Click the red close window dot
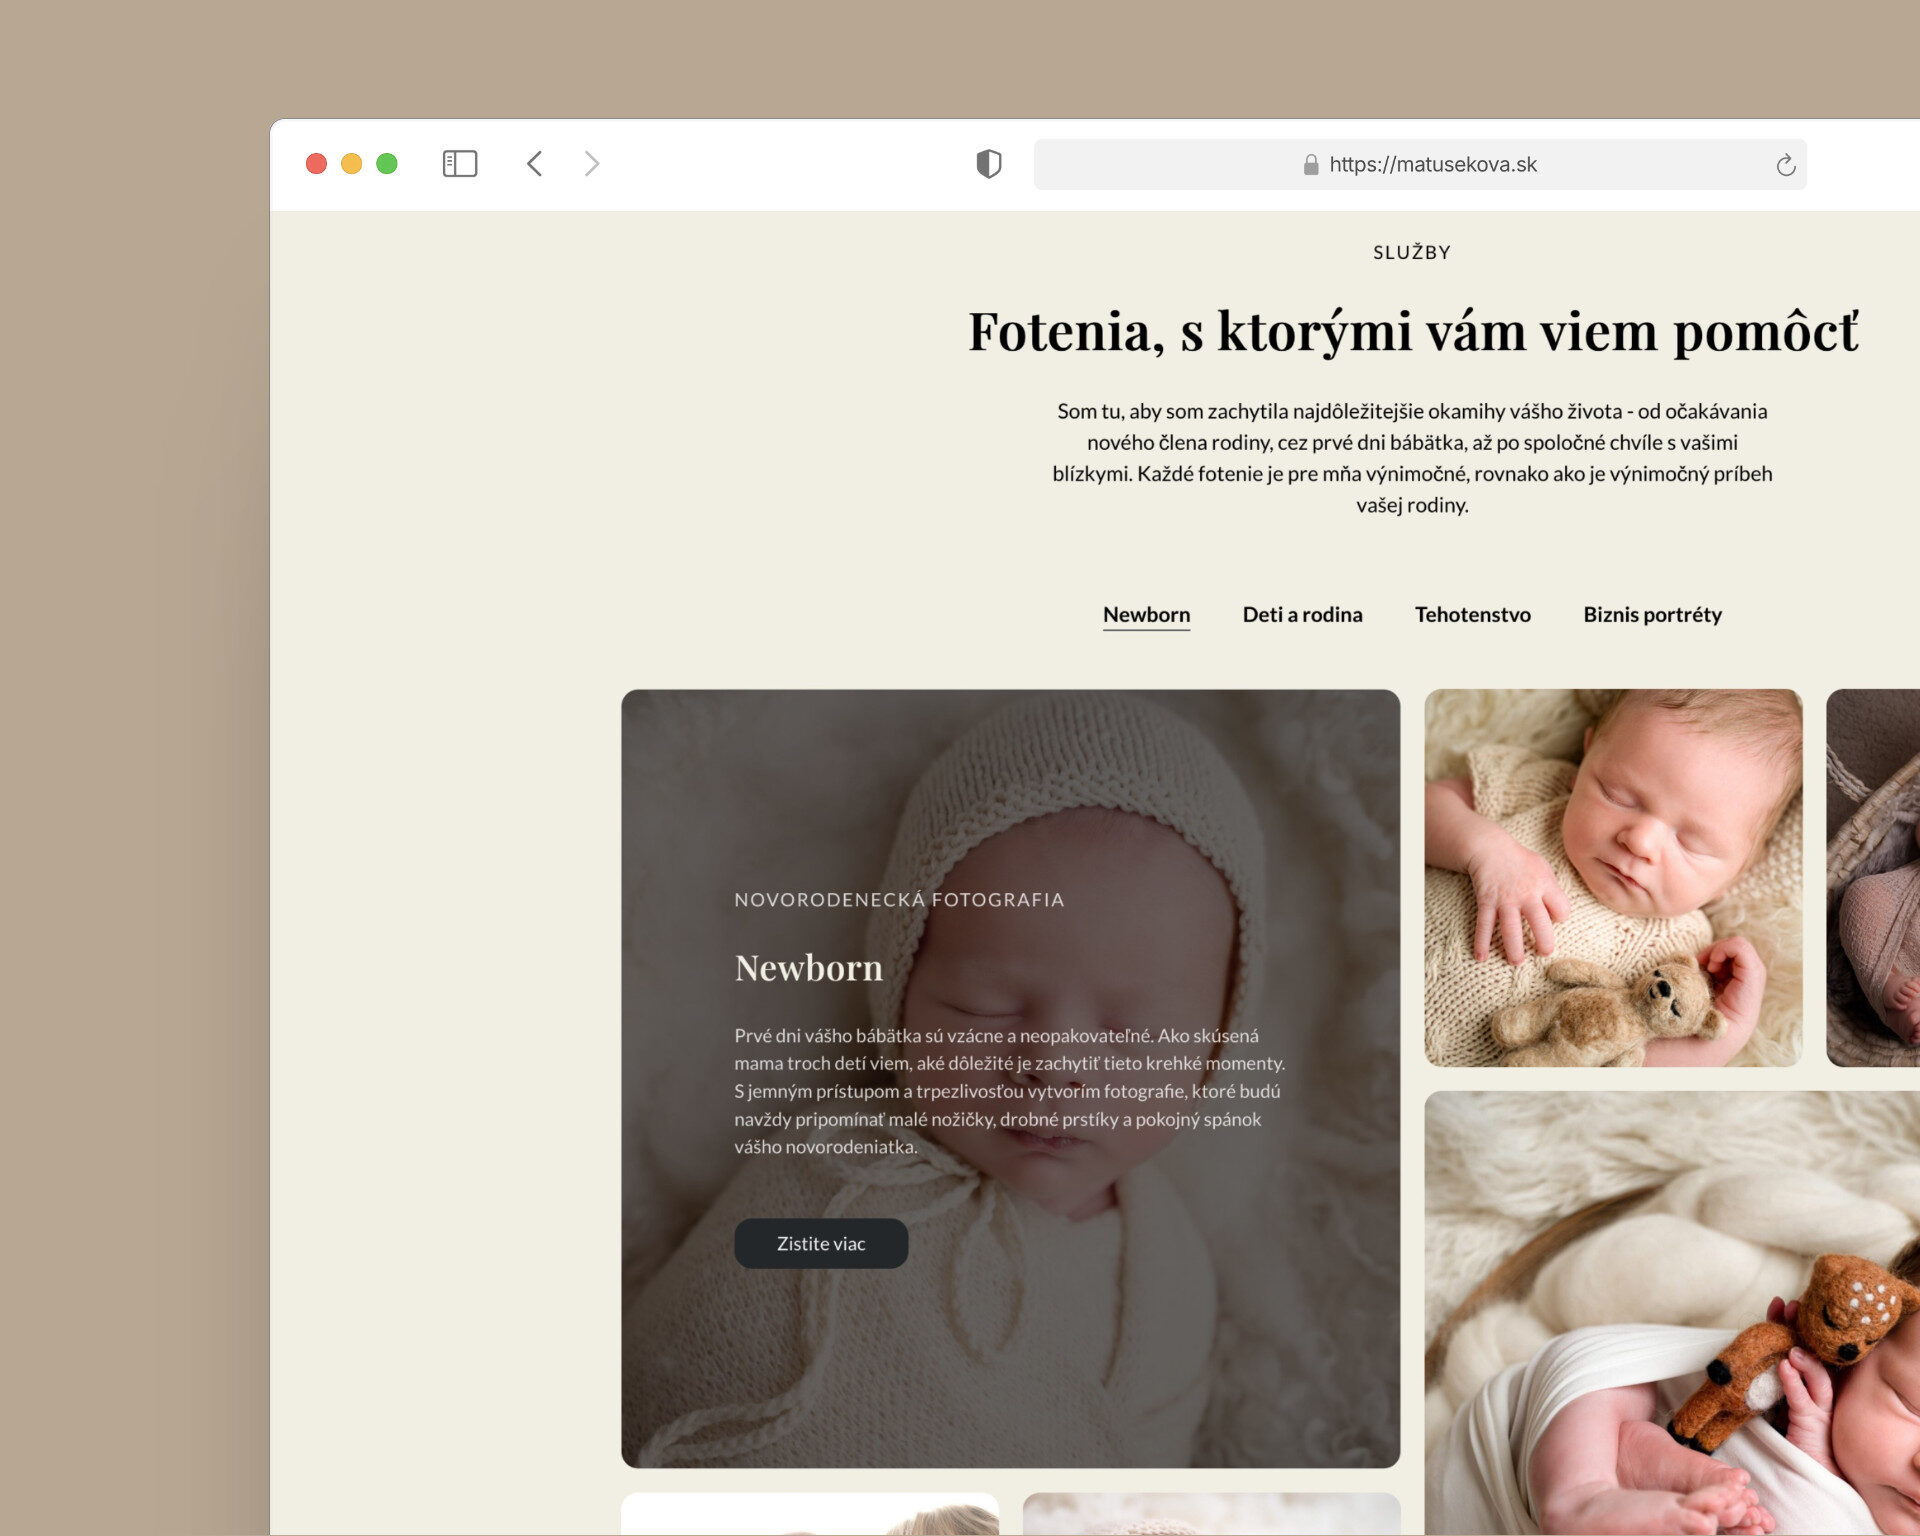The image size is (1920, 1536). (x=316, y=164)
